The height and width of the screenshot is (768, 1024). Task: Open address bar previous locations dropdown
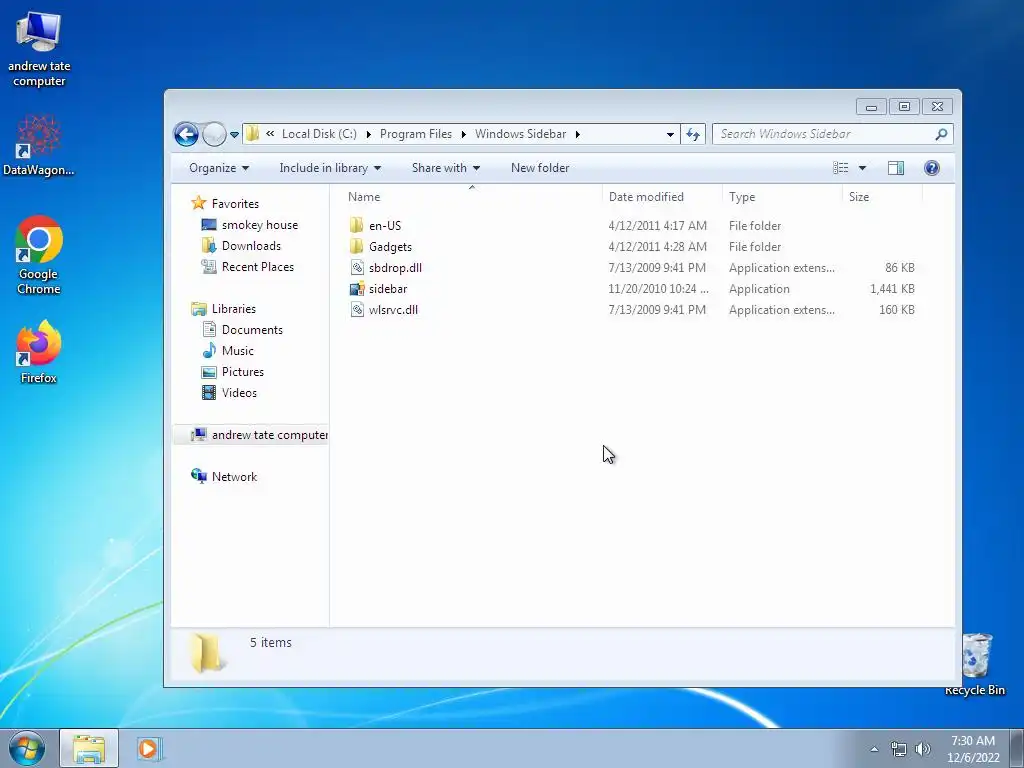pyautogui.click(x=670, y=135)
